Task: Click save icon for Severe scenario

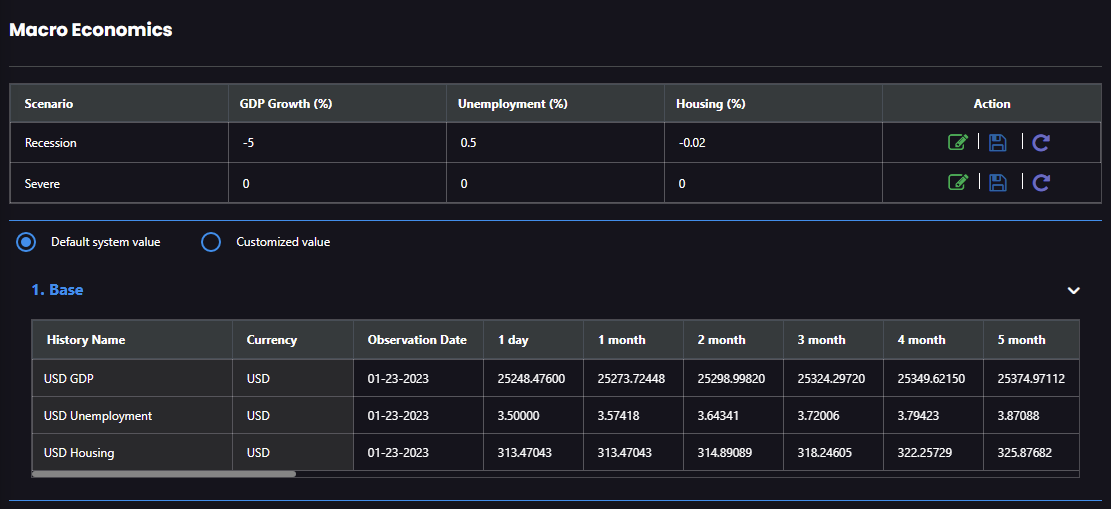Action: coord(997,182)
